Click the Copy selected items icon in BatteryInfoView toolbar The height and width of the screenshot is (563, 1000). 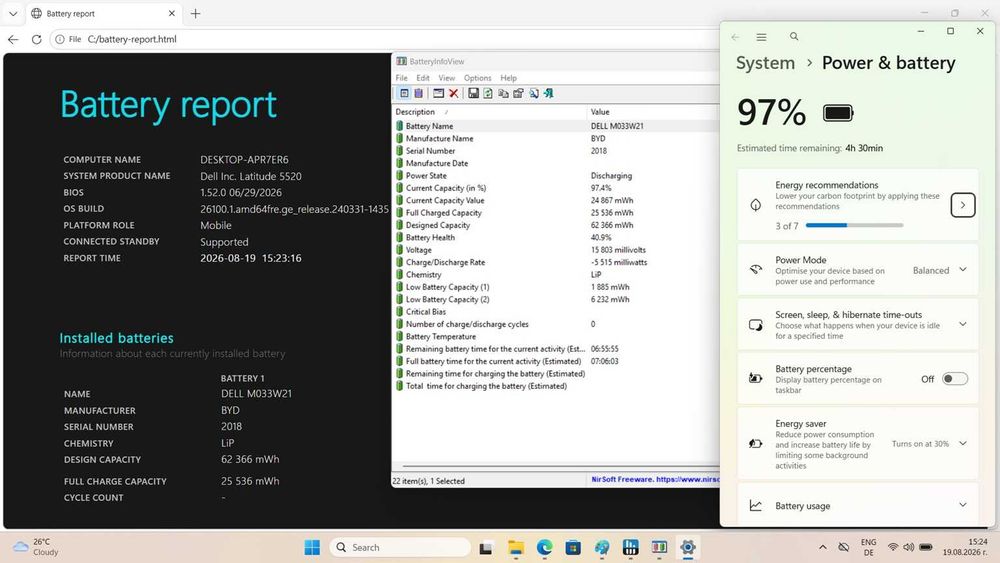point(503,93)
